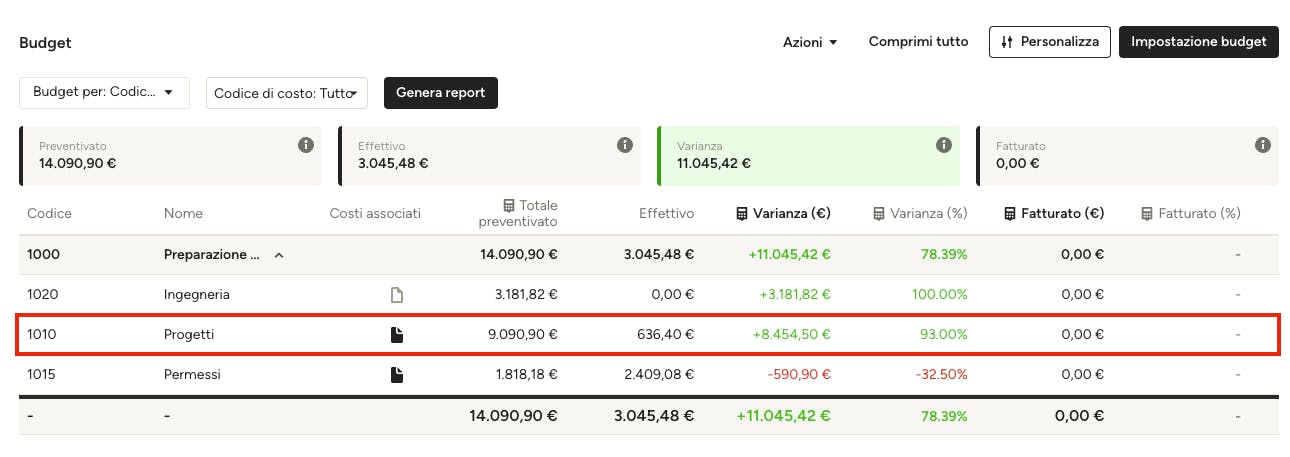This screenshot has height=457, width=1290.
Task: Click 100.00% variance percentage
Action: point(939,295)
